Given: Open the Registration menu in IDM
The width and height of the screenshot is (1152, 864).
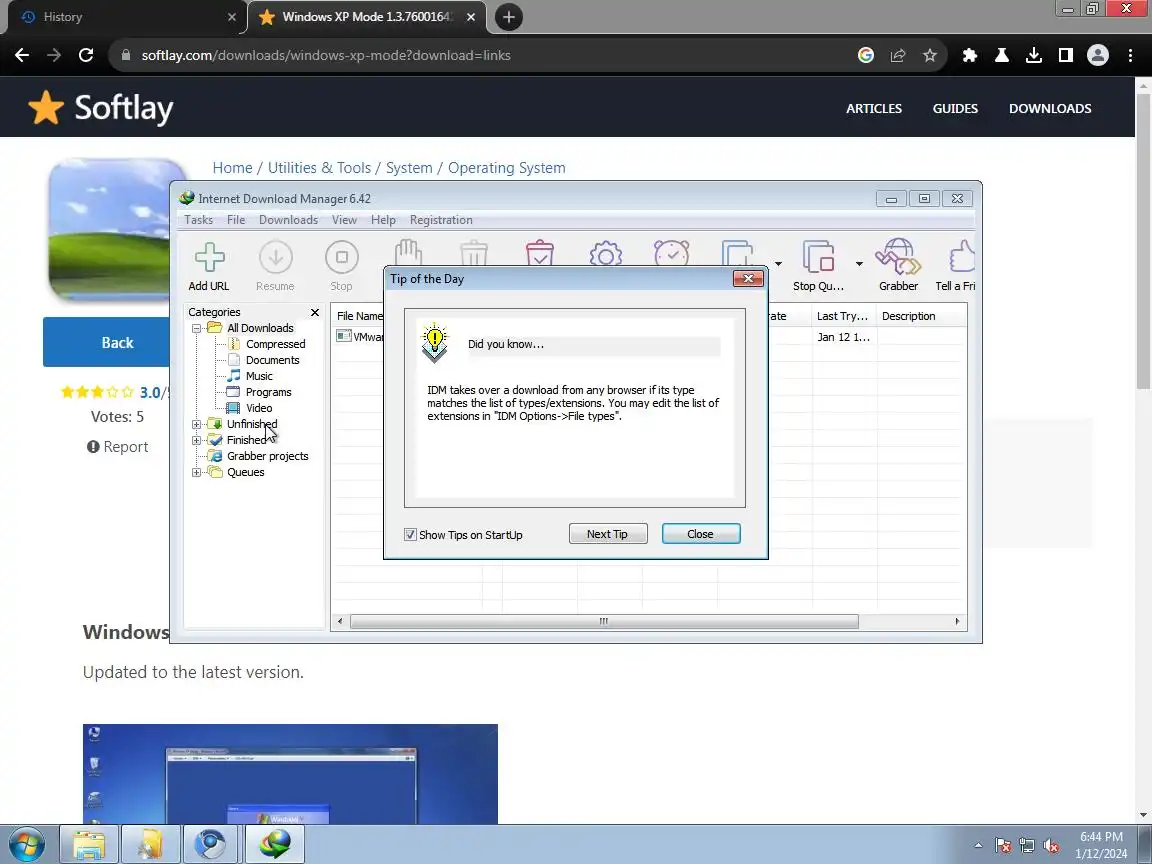Looking at the screenshot, I should tap(441, 220).
